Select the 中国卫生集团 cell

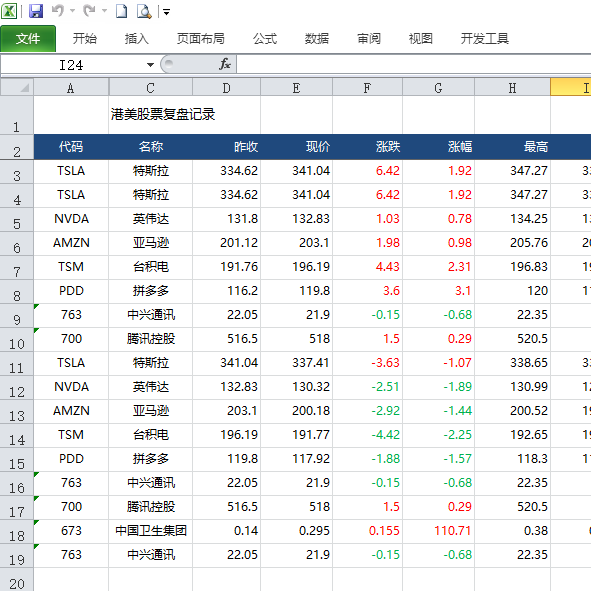tap(150, 531)
